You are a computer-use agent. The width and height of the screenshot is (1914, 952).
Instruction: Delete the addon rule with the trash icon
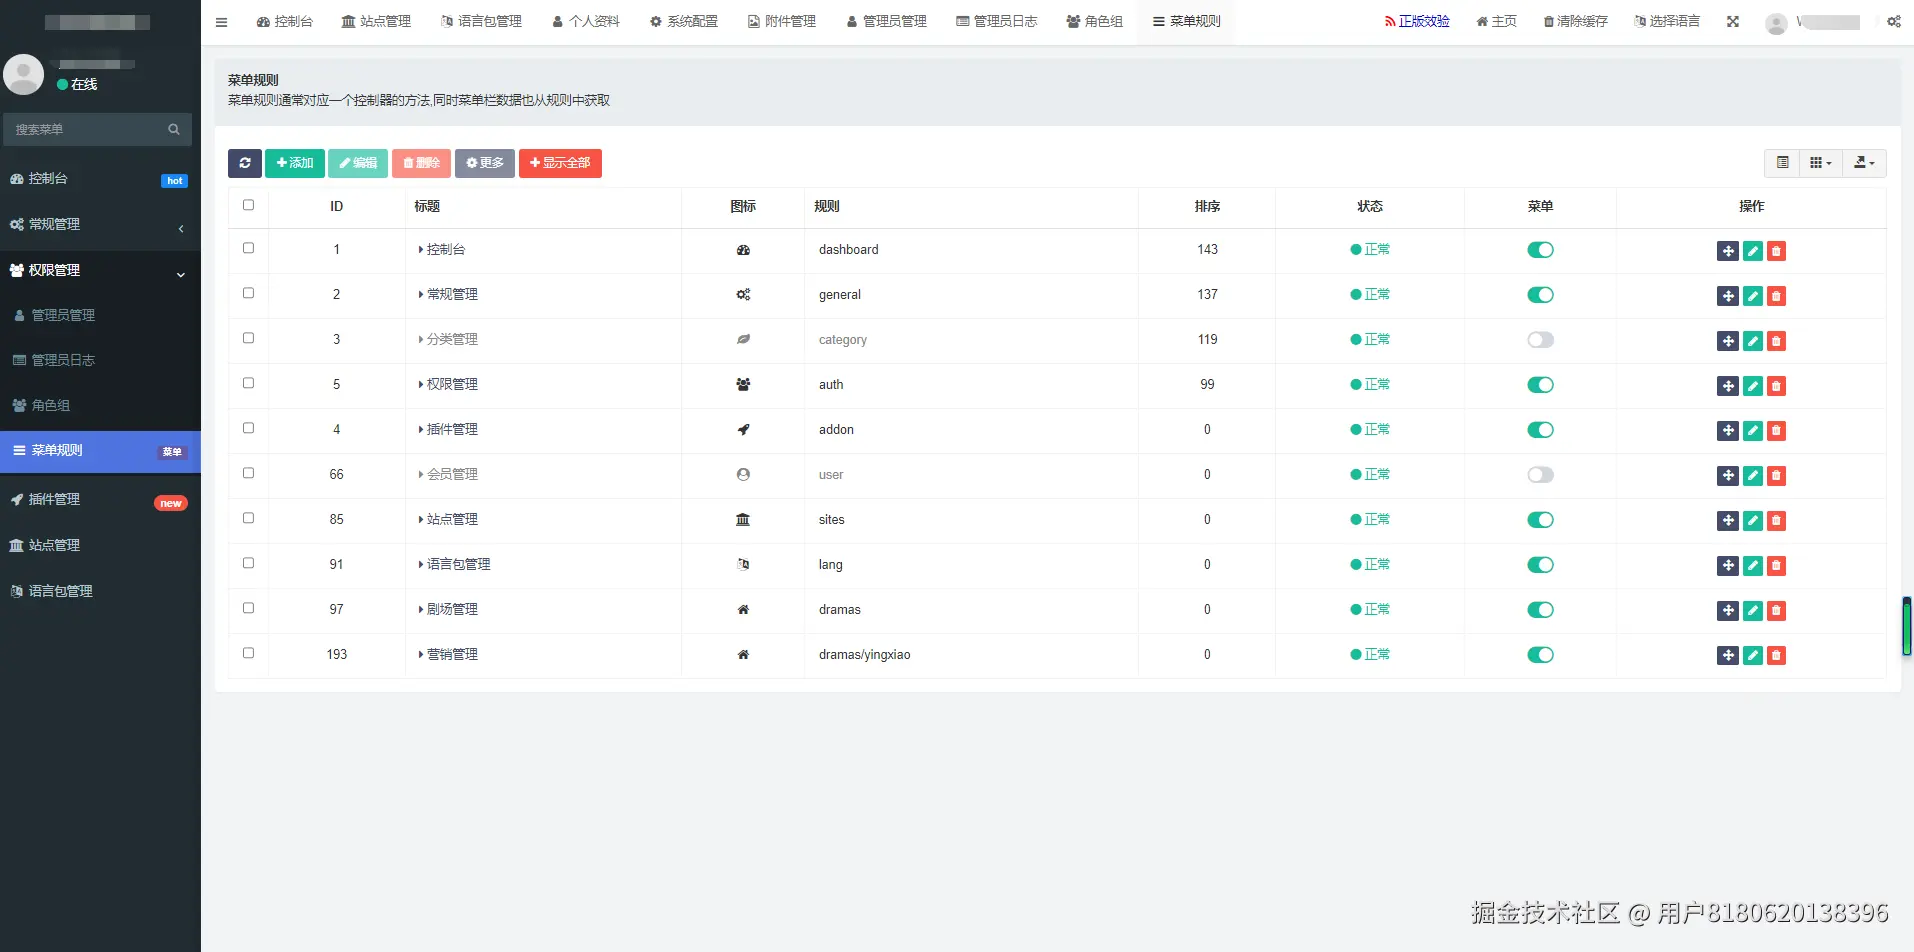[1776, 431]
